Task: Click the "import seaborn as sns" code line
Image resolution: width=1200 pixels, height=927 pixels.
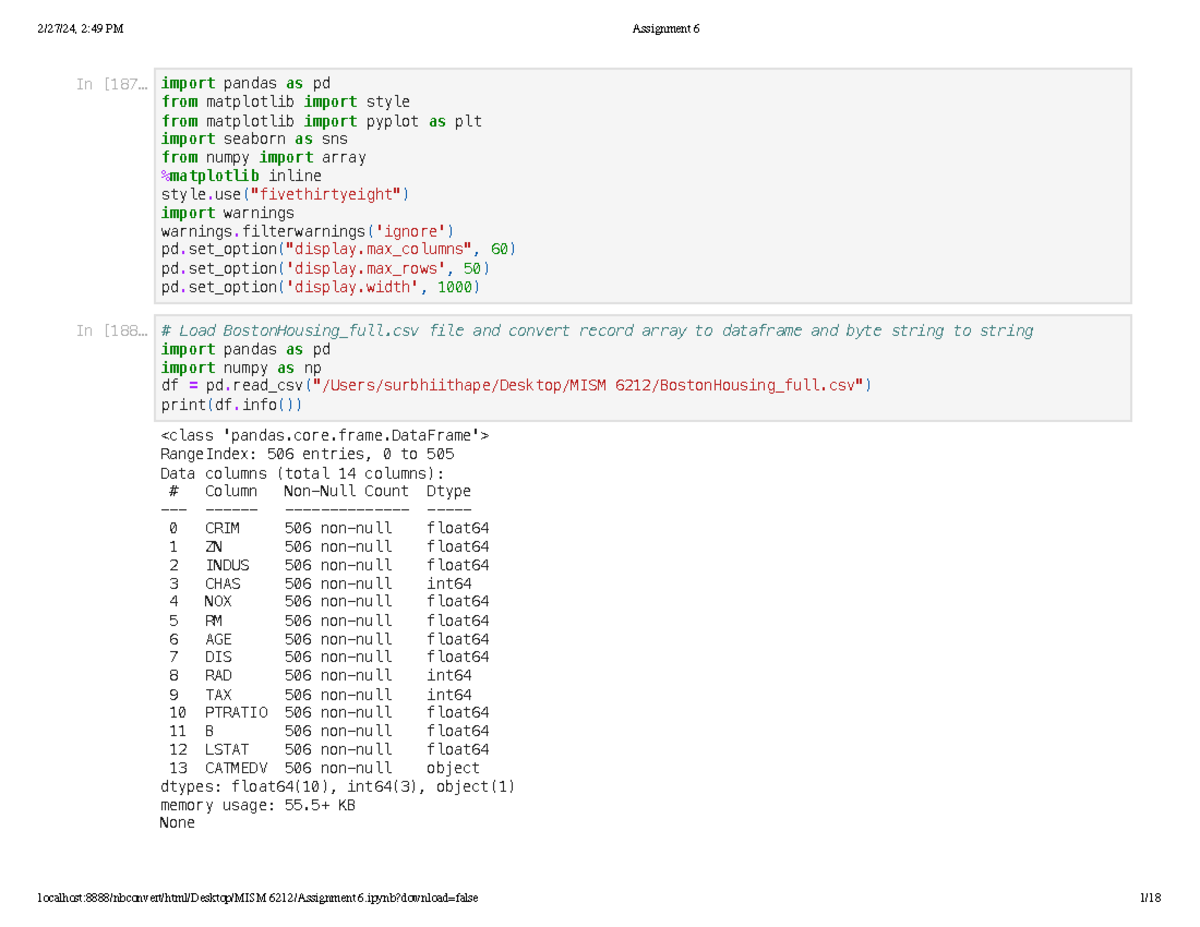Action: pos(254,139)
